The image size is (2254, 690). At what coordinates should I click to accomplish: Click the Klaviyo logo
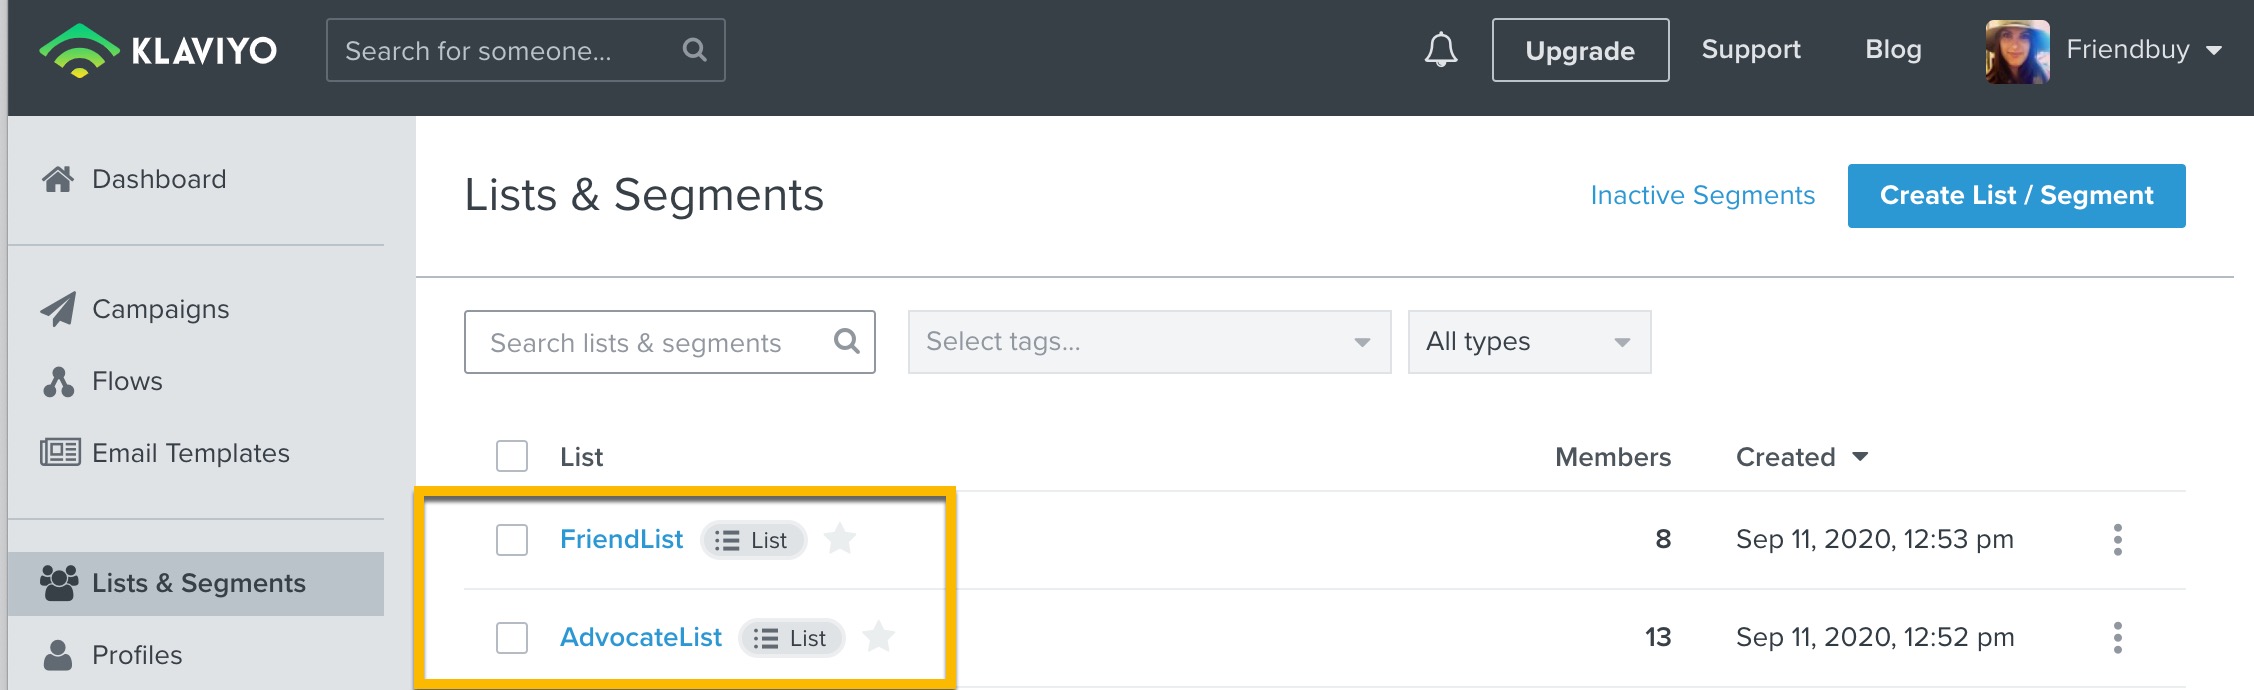[x=158, y=50]
